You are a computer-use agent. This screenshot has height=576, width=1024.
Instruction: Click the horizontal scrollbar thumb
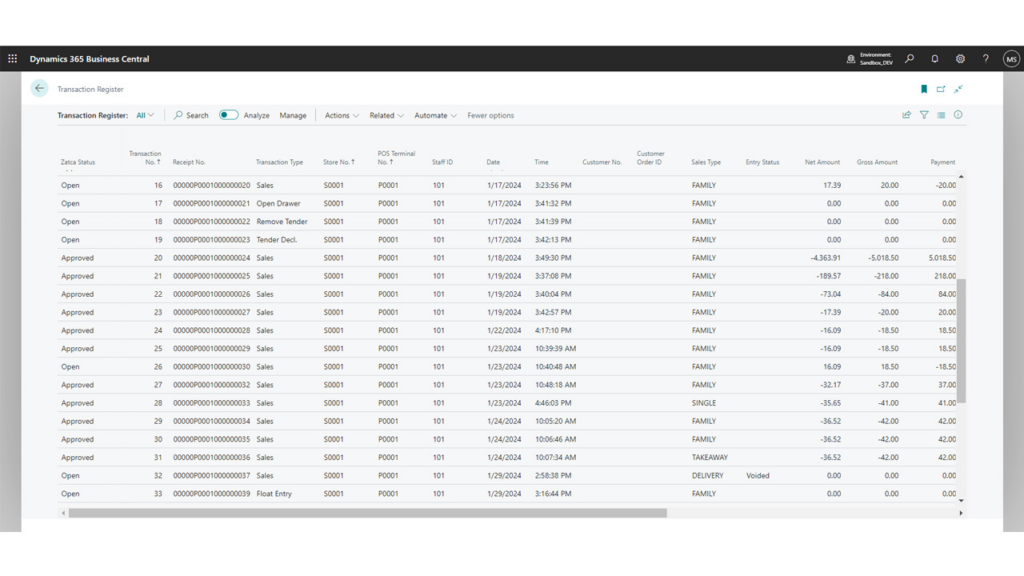click(368, 513)
